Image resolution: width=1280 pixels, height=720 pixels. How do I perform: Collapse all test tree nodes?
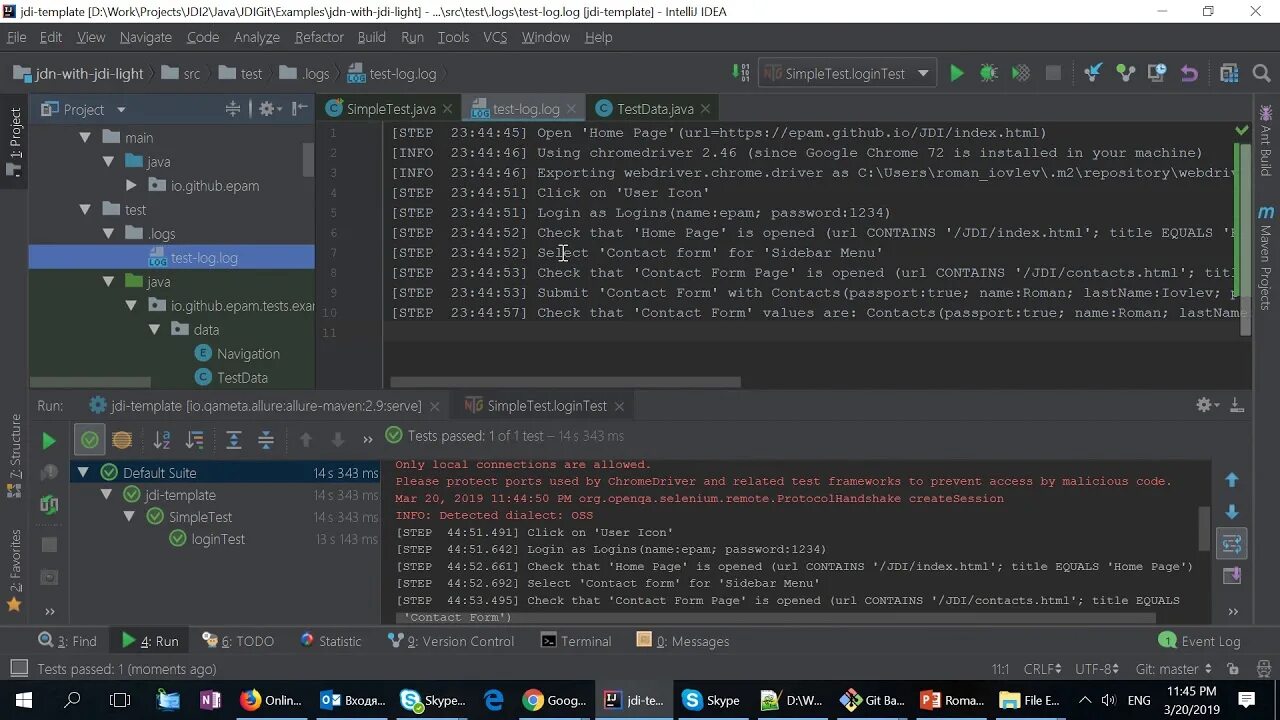tap(266, 439)
